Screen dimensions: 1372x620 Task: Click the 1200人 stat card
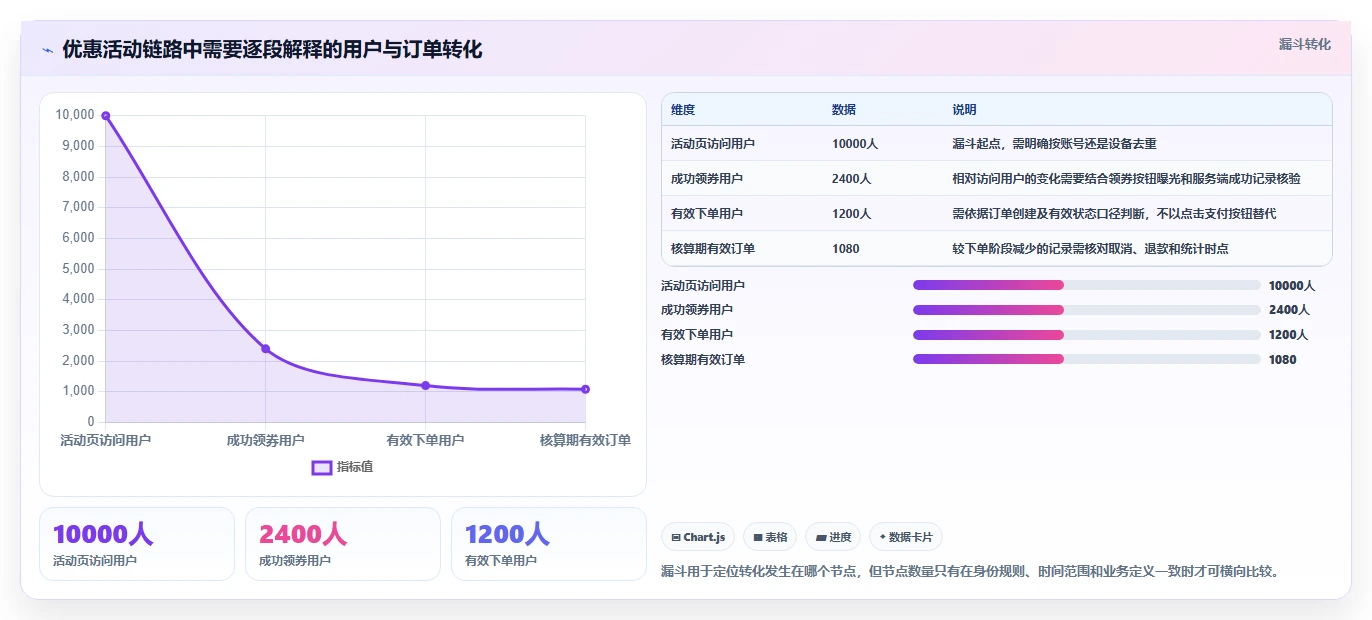pyautogui.click(x=549, y=544)
